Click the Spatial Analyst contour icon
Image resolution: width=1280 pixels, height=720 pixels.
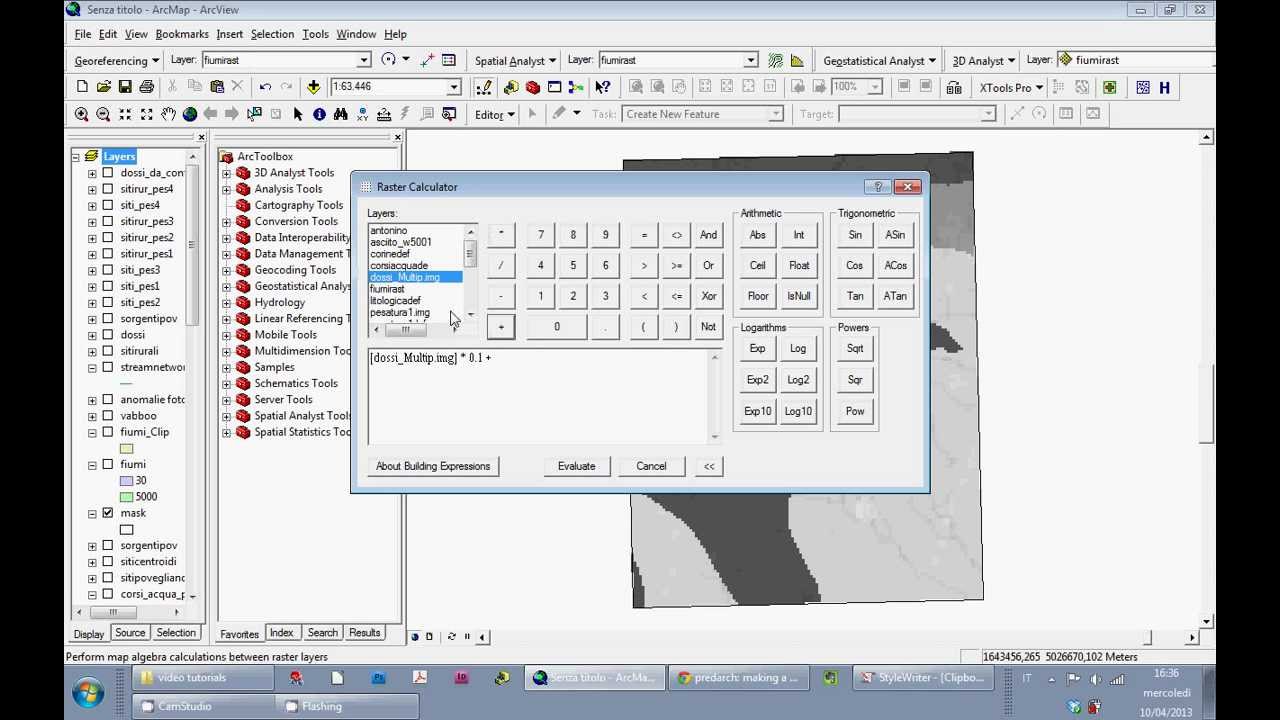[775, 60]
